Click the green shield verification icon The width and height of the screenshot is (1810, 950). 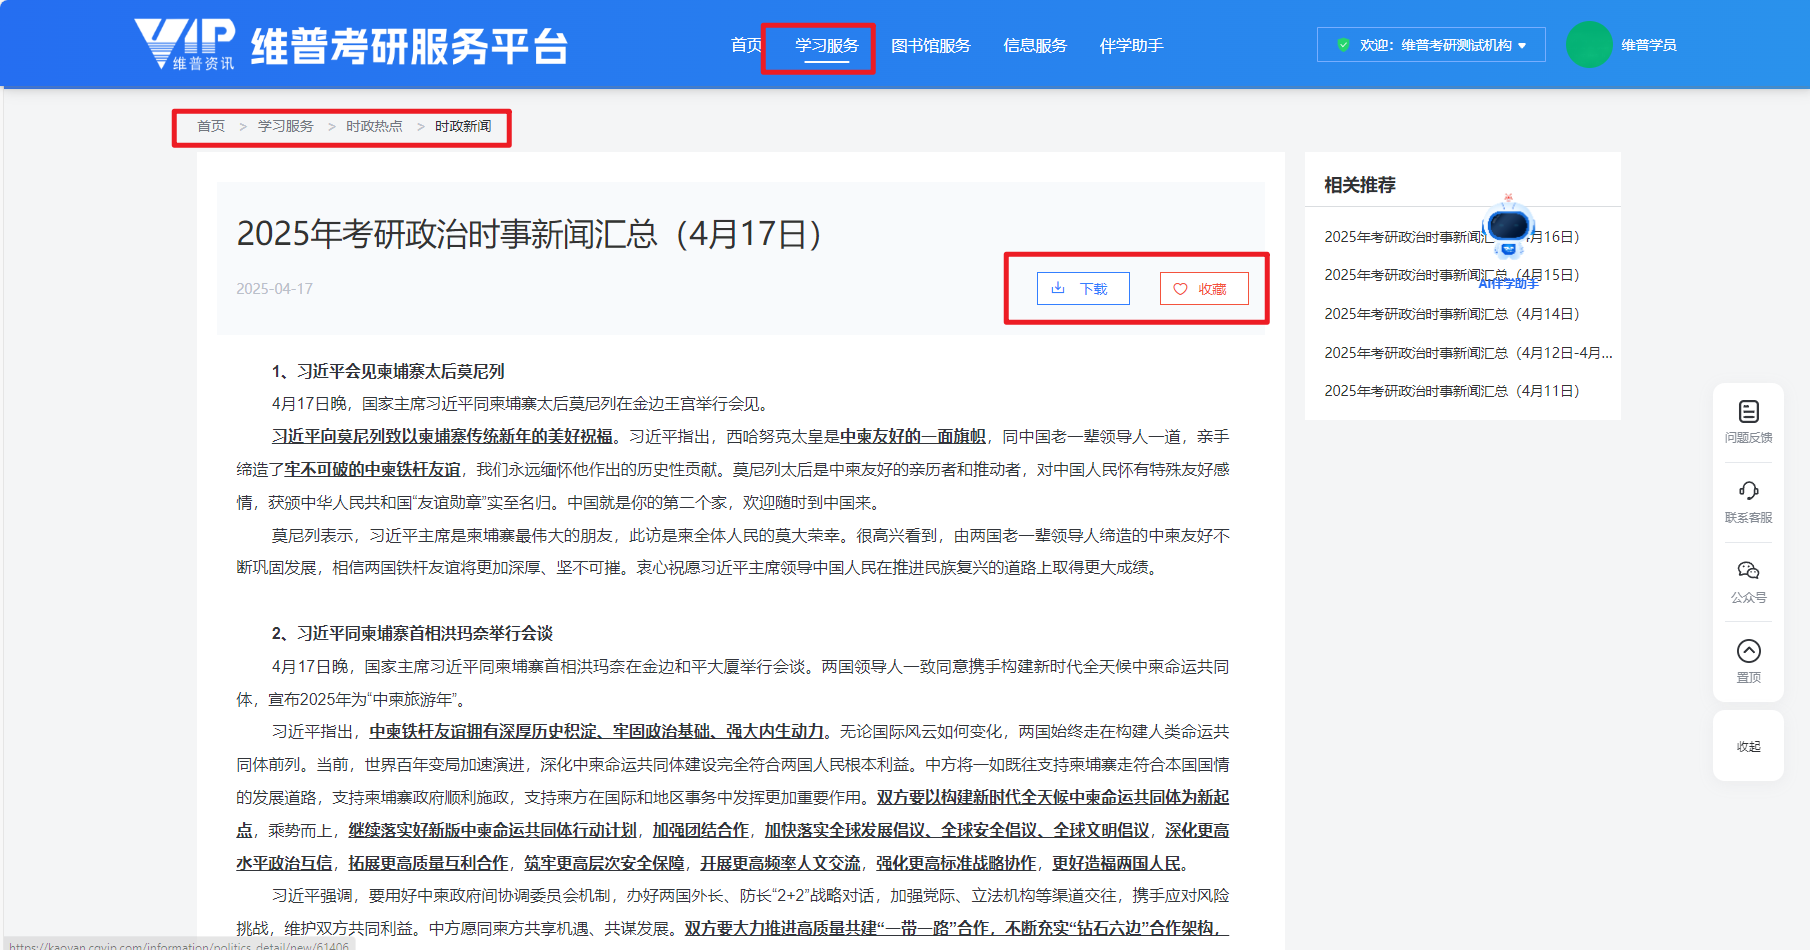click(x=1343, y=45)
